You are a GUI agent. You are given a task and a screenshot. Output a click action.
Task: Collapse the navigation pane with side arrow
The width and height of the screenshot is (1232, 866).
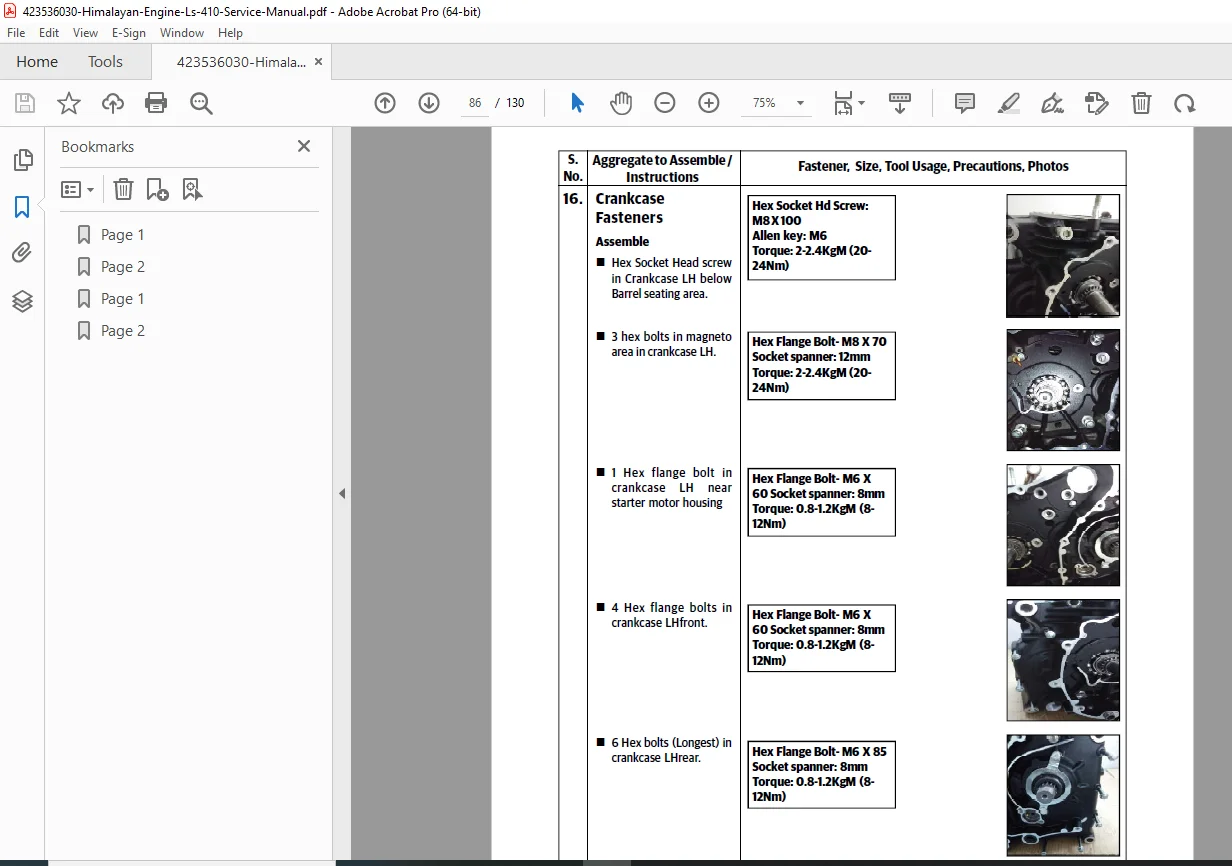[342, 493]
